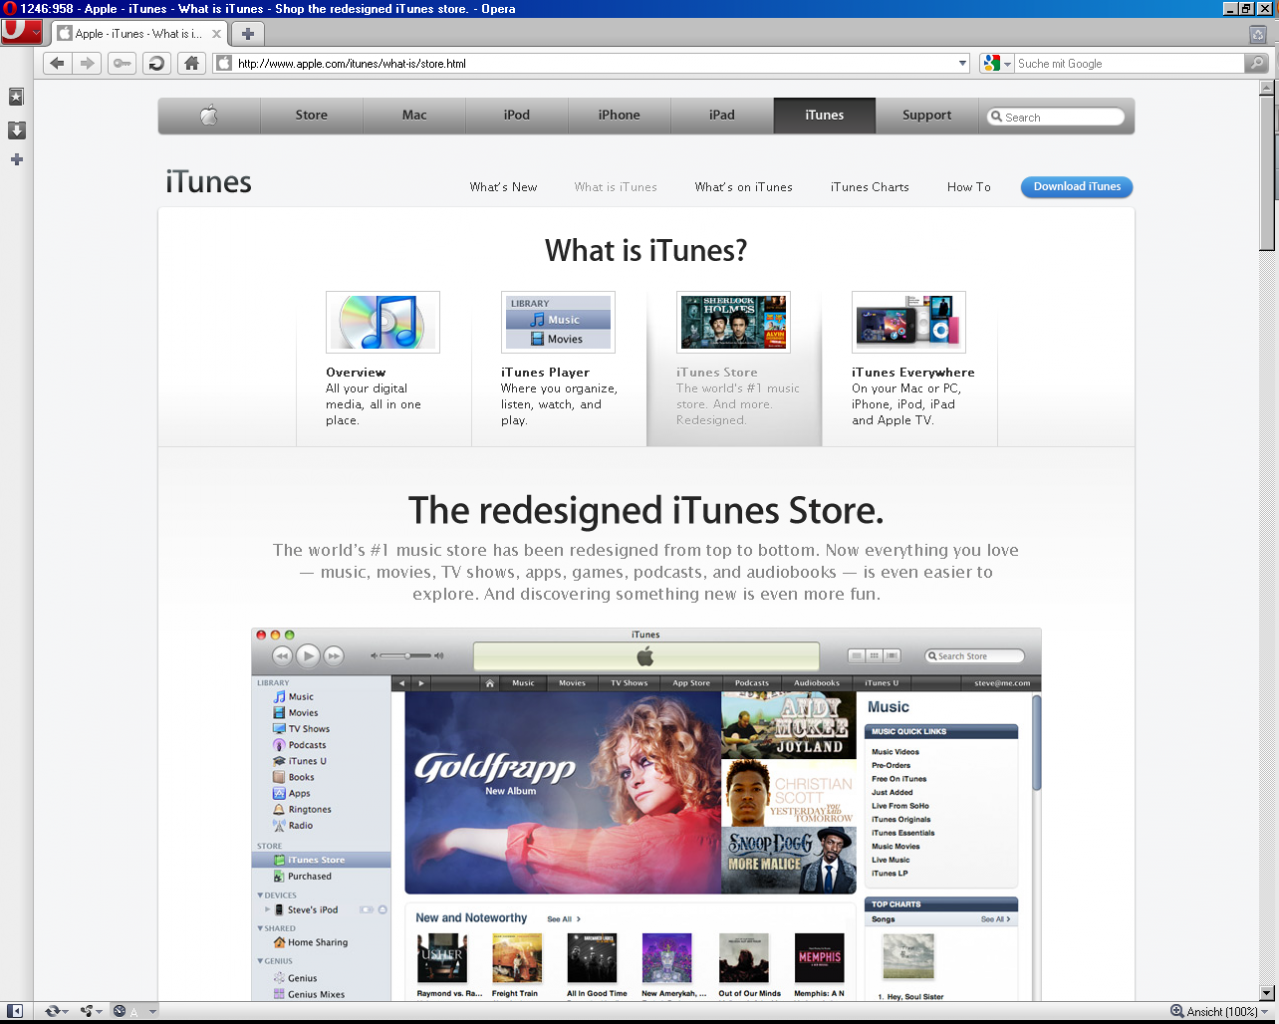Image resolution: width=1279 pixels, height=1024 pixels.
Task: Open the iPhone tab in Apple navigation
Action: point(619,115)
